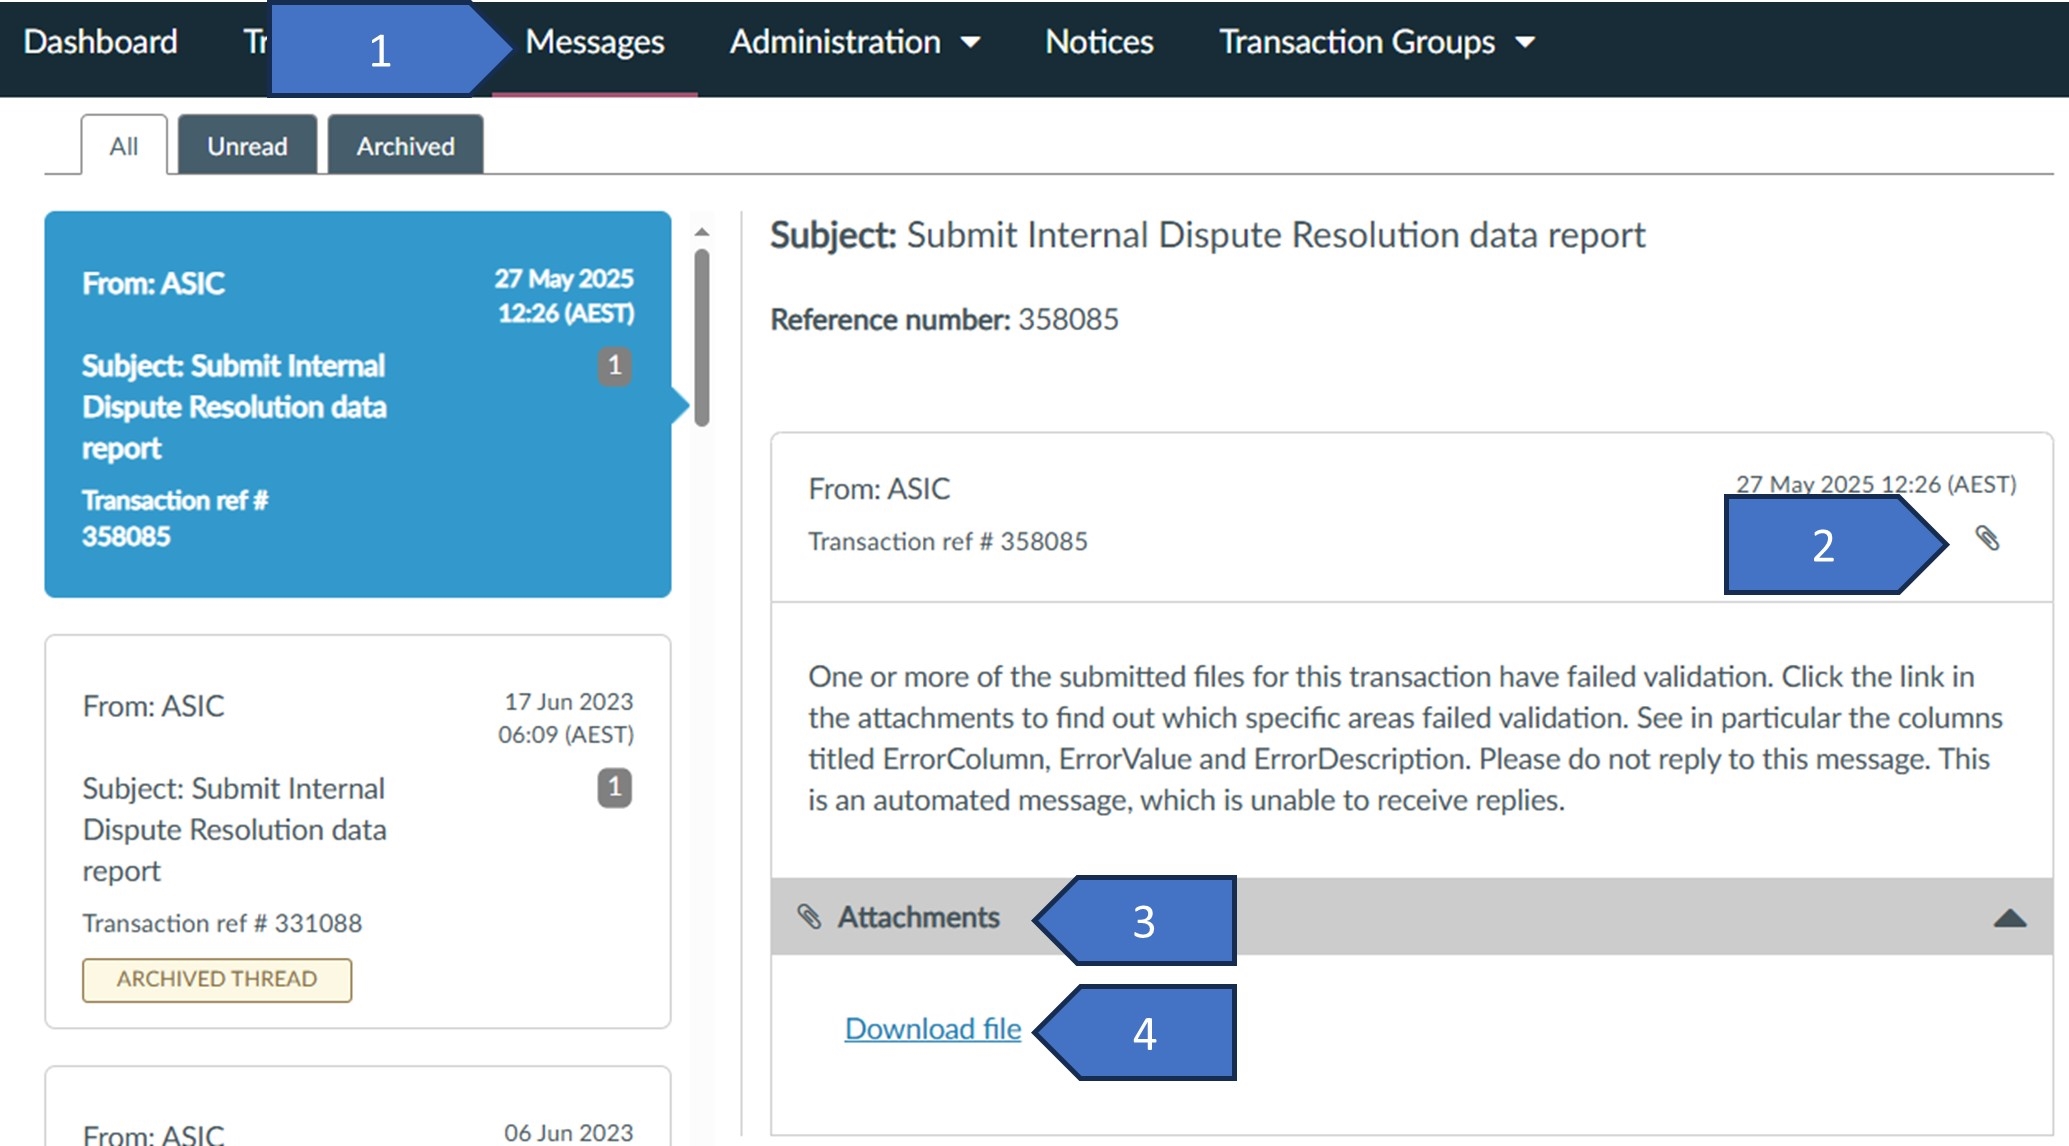Viewport: 2069px width, 1146px height.
Task: Open the Administration dropdown menu
Action: point(857,42)
